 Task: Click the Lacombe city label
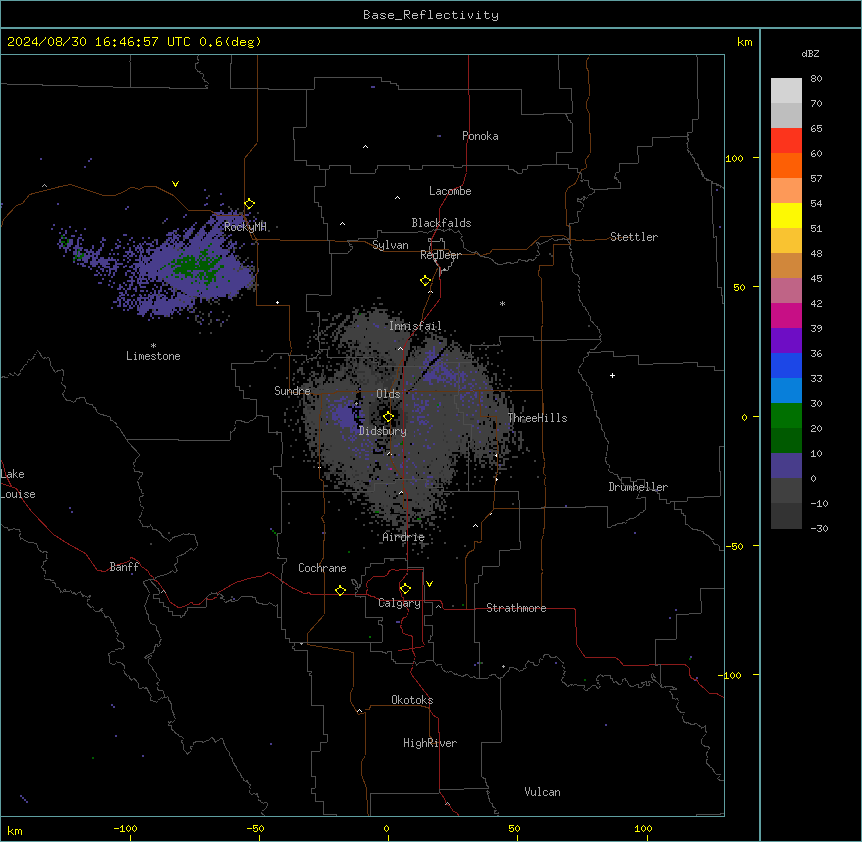[450, 191]
